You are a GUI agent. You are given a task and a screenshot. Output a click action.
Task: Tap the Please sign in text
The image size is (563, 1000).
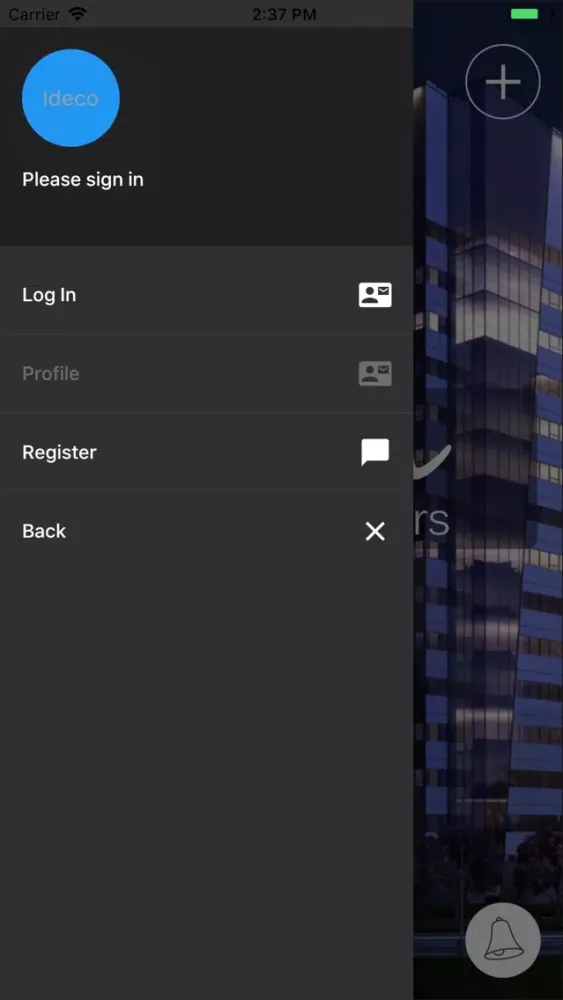[83, 180]
